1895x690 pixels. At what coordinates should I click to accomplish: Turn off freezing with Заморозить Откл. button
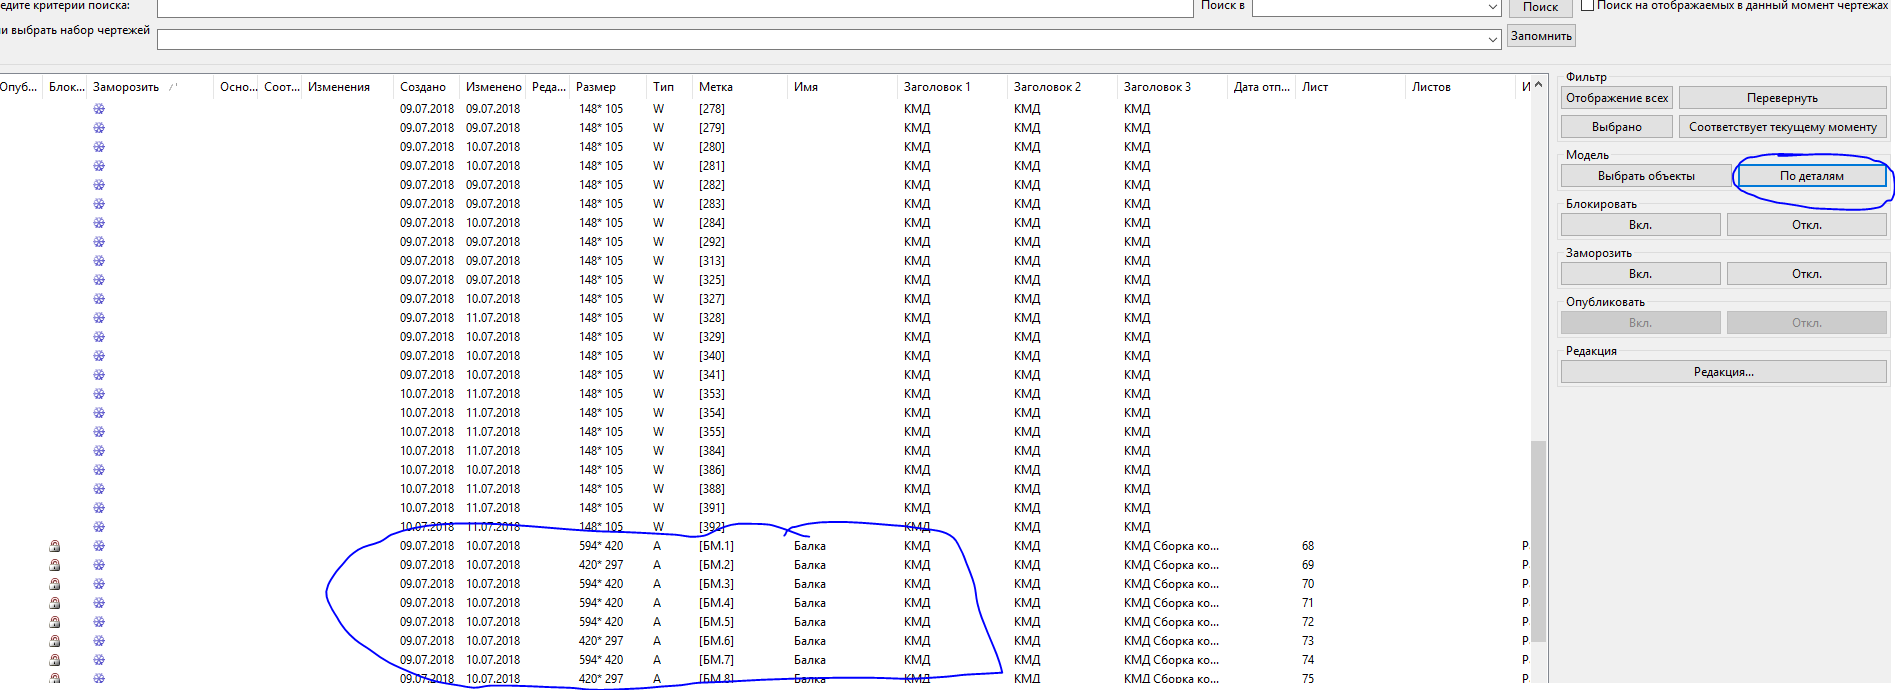pyautogui.click(x=1806, y=274)
